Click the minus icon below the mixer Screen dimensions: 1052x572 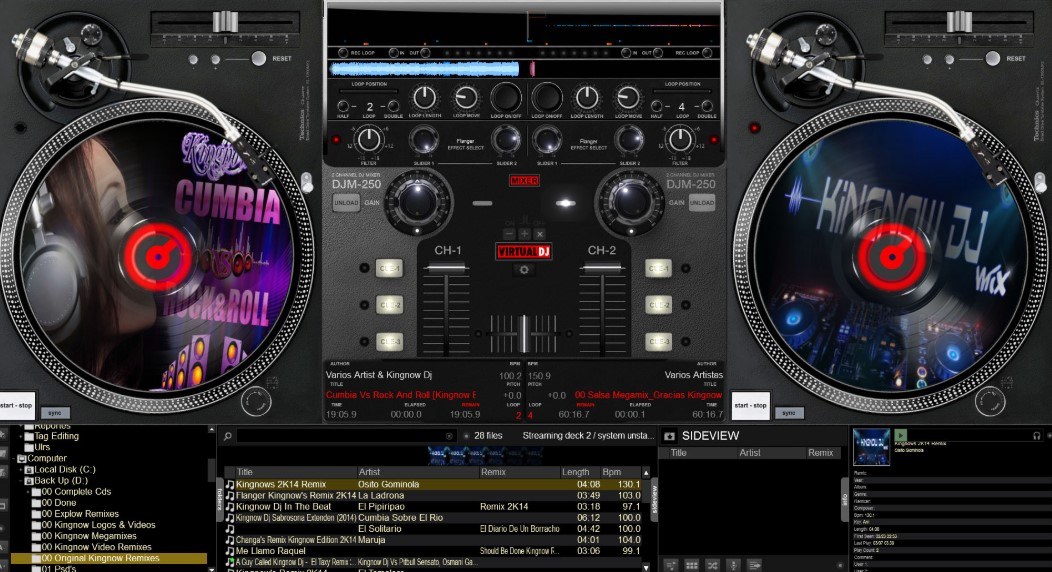pos(509,234)
